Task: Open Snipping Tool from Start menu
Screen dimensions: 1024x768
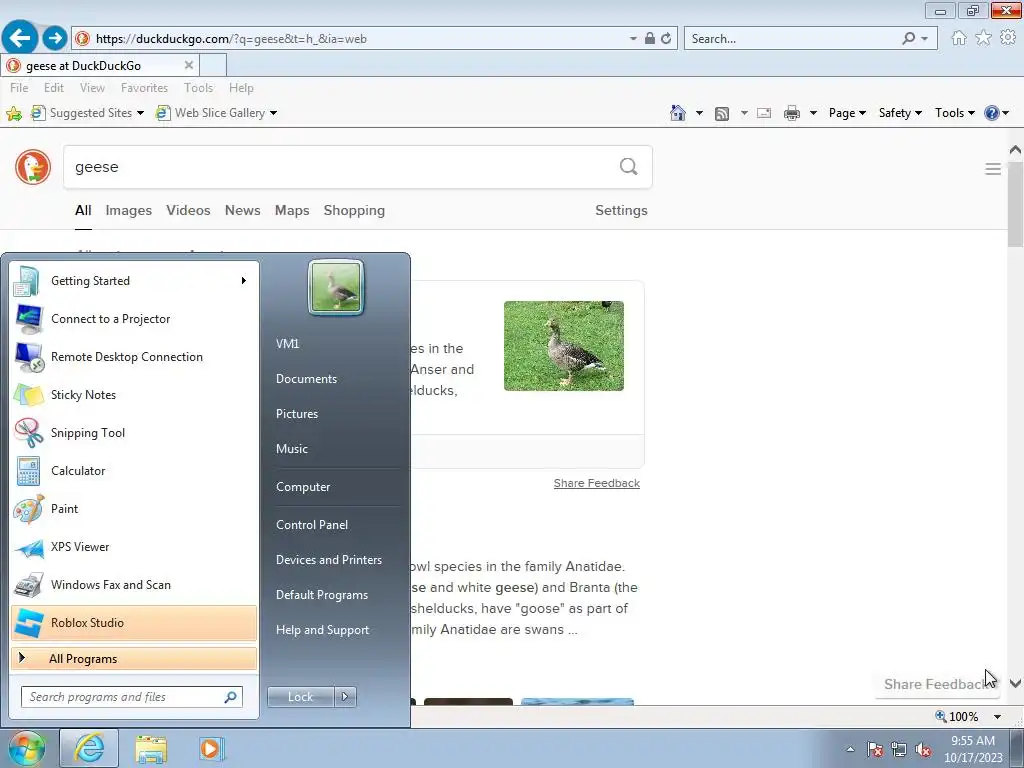Action: [x=134, y=433]
